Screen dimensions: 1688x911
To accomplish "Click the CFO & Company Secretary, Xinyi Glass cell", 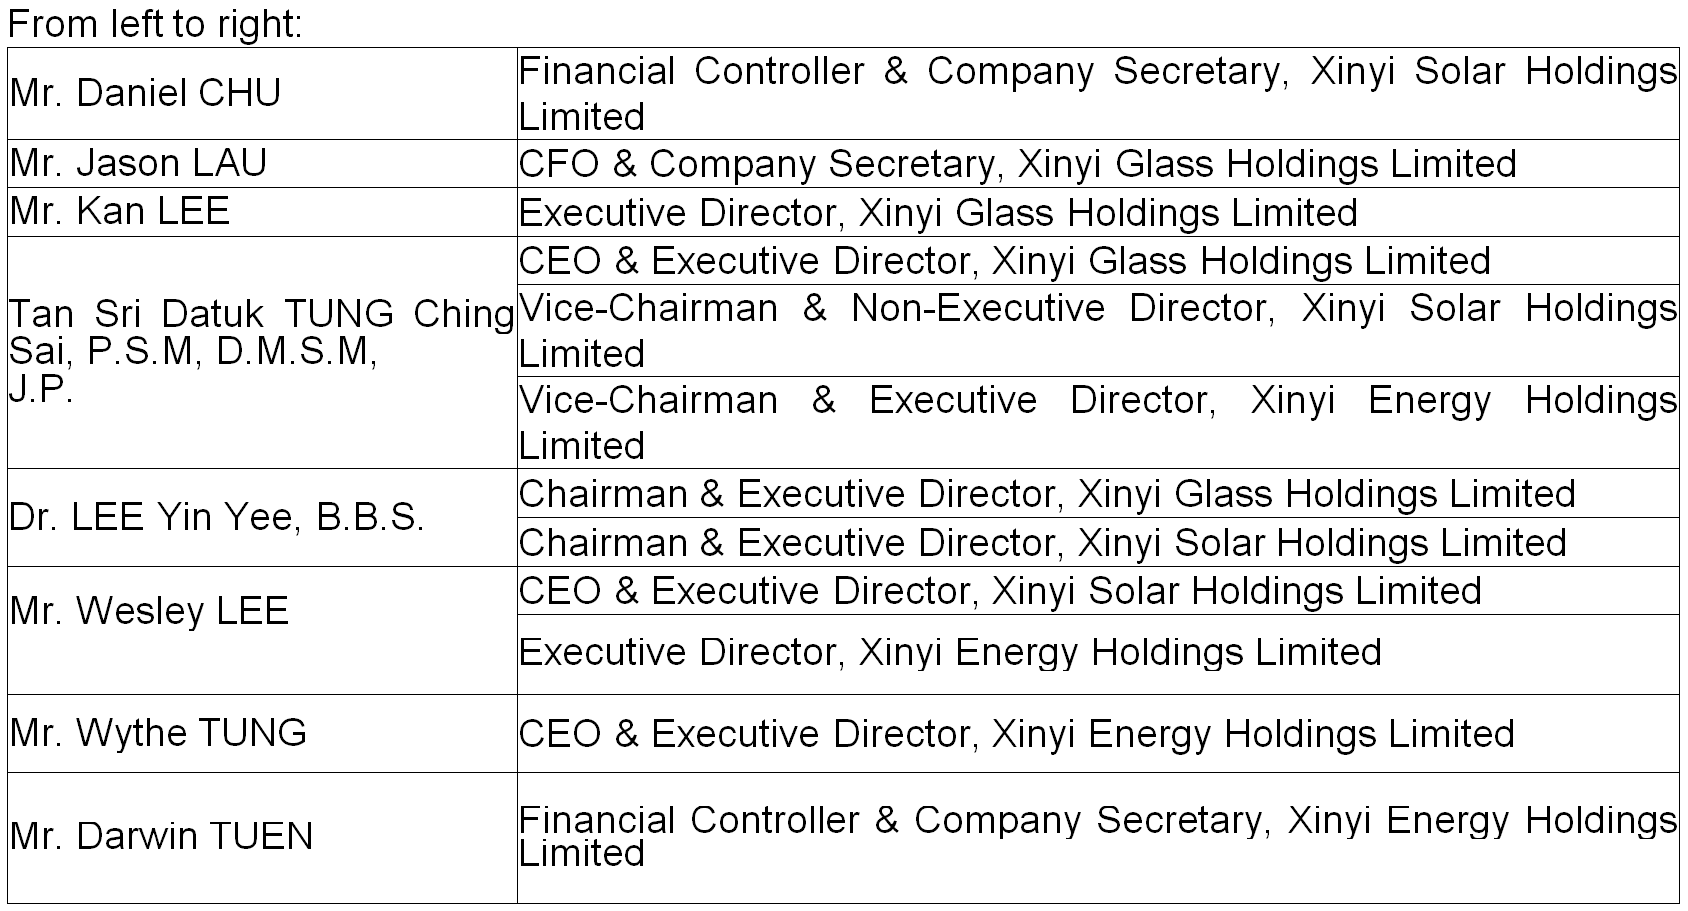I will click(1017, 164).
